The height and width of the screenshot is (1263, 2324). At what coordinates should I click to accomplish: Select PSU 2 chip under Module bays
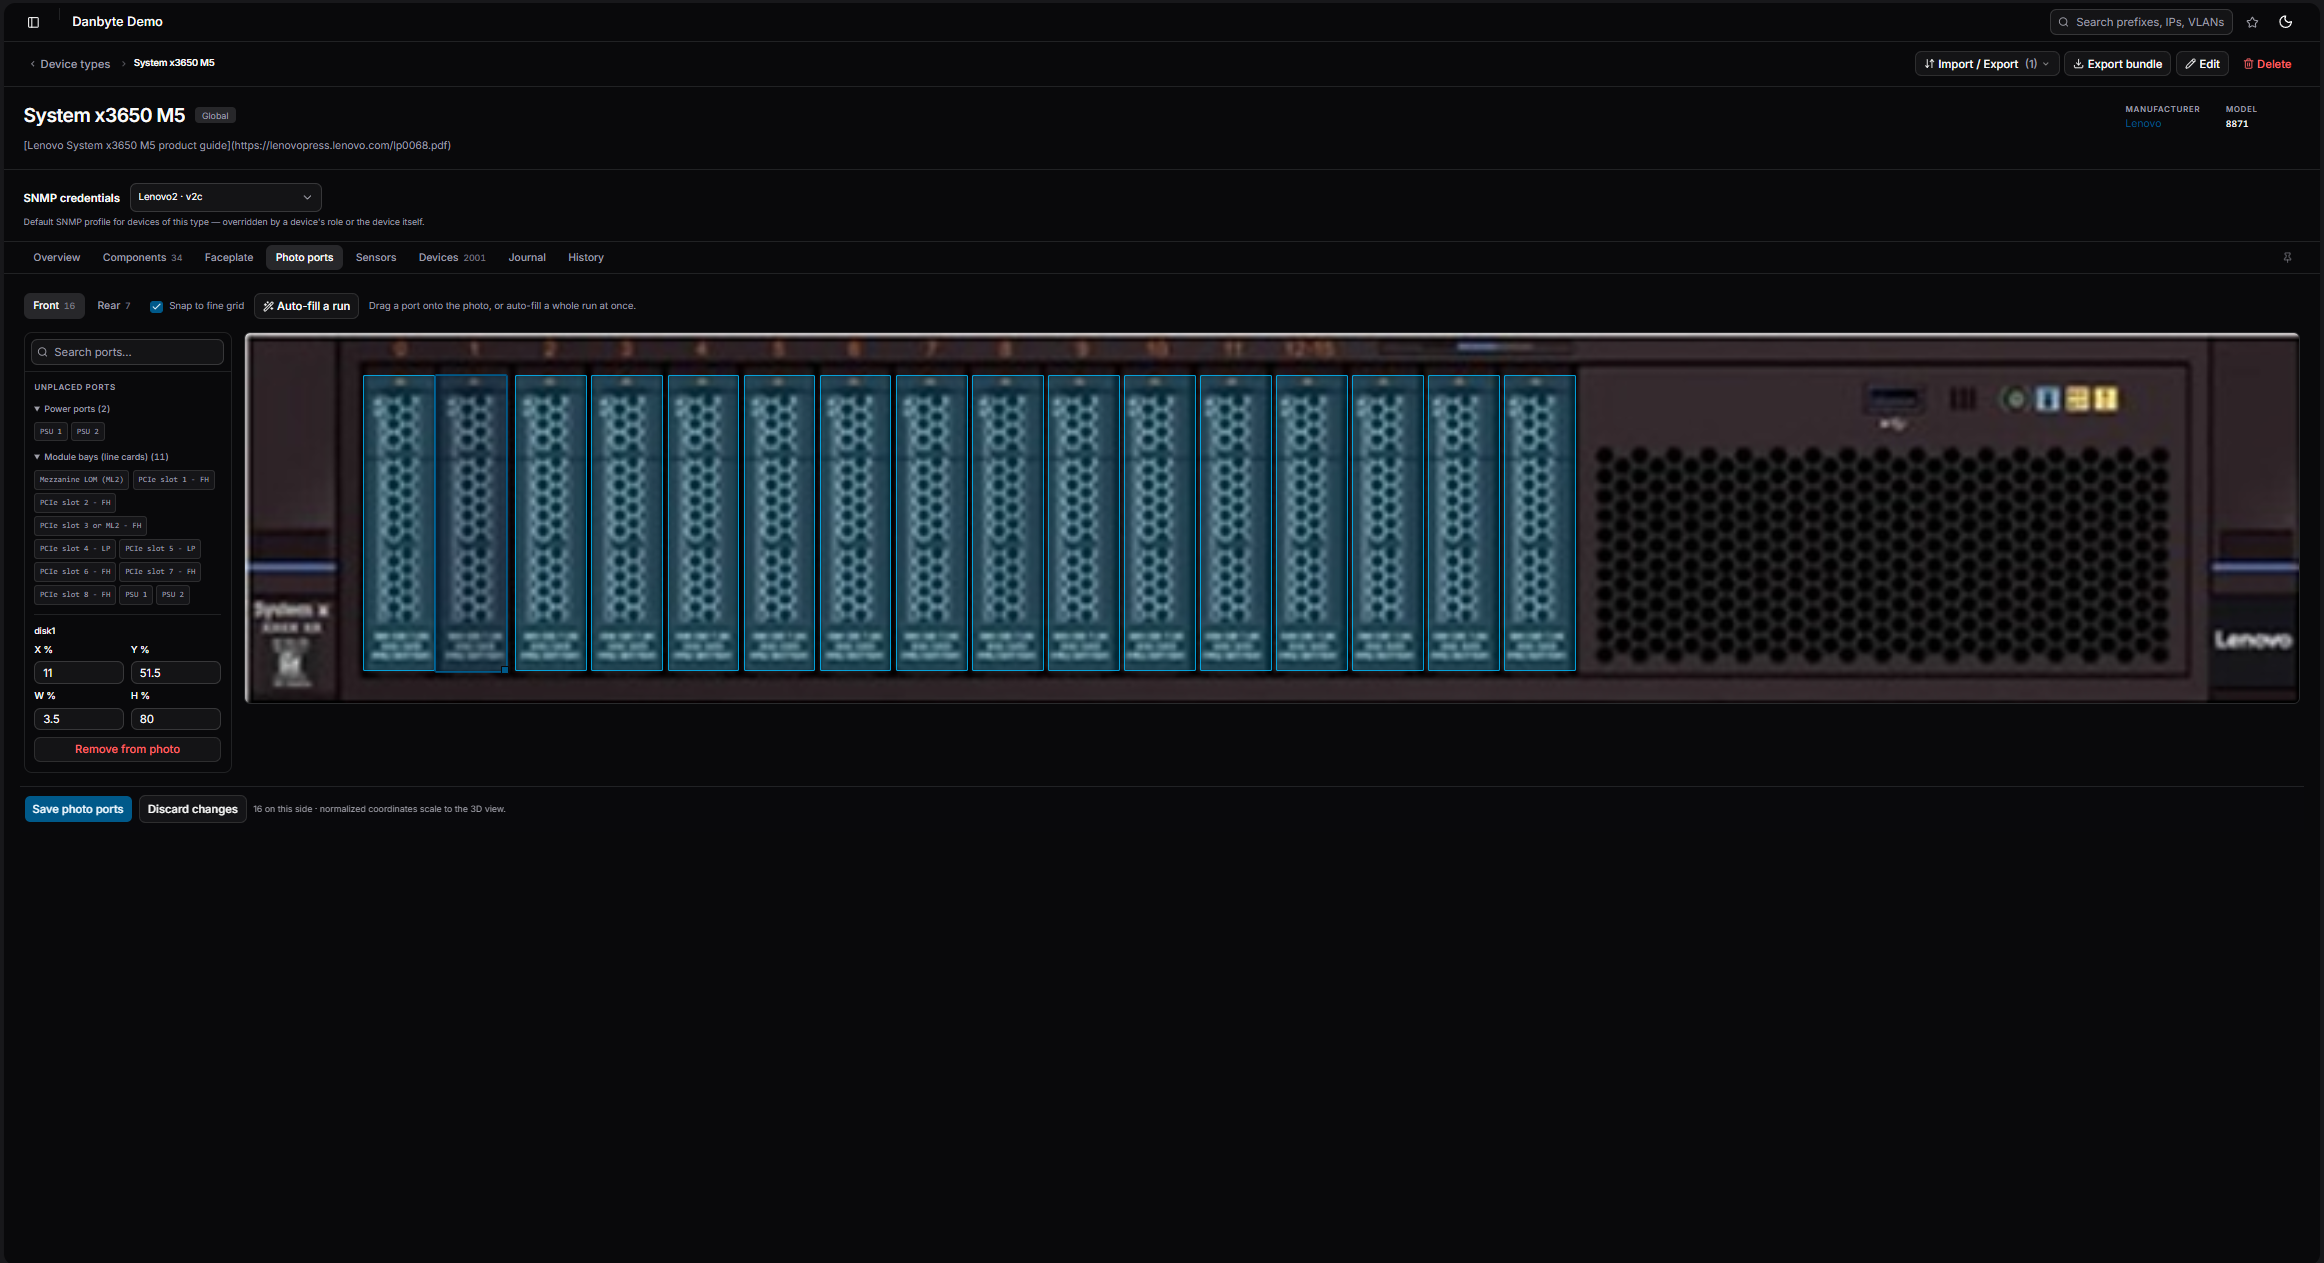coord(173,595)
